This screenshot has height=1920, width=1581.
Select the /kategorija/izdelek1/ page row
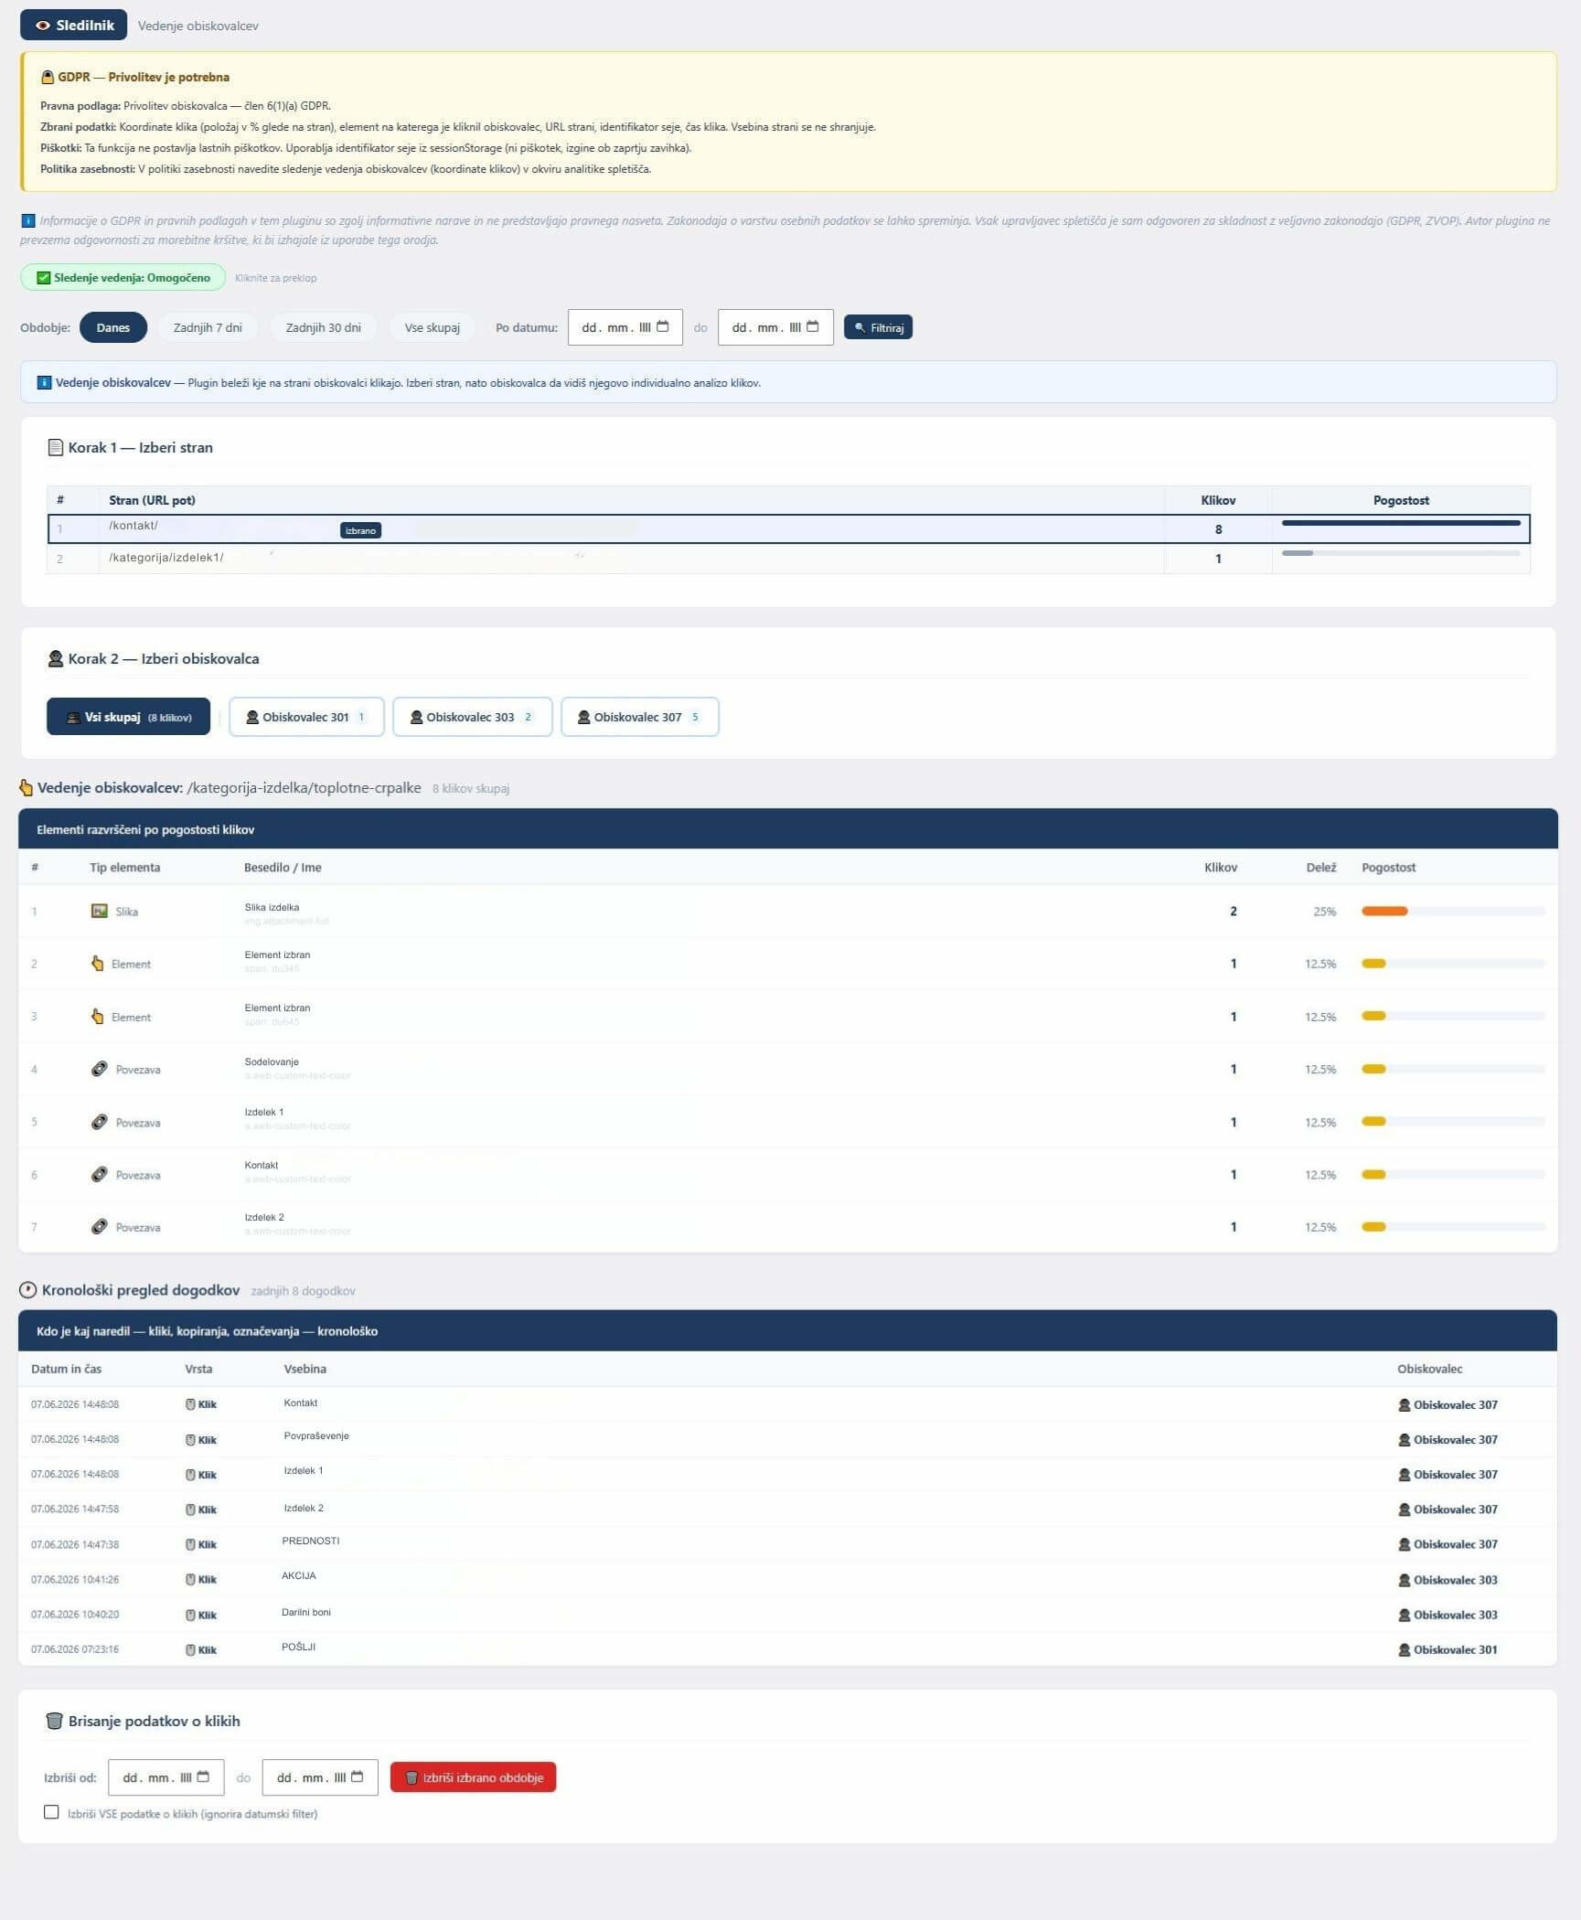pyautogui.click(x=788, y=558)
